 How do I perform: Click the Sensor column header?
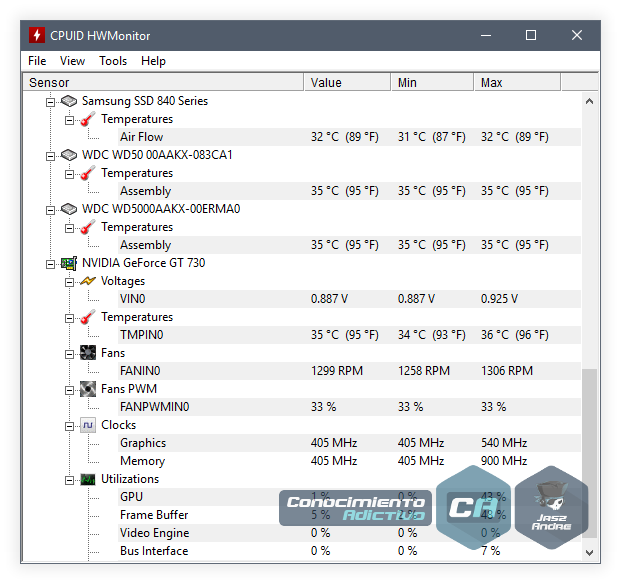[x=163, y=82]
